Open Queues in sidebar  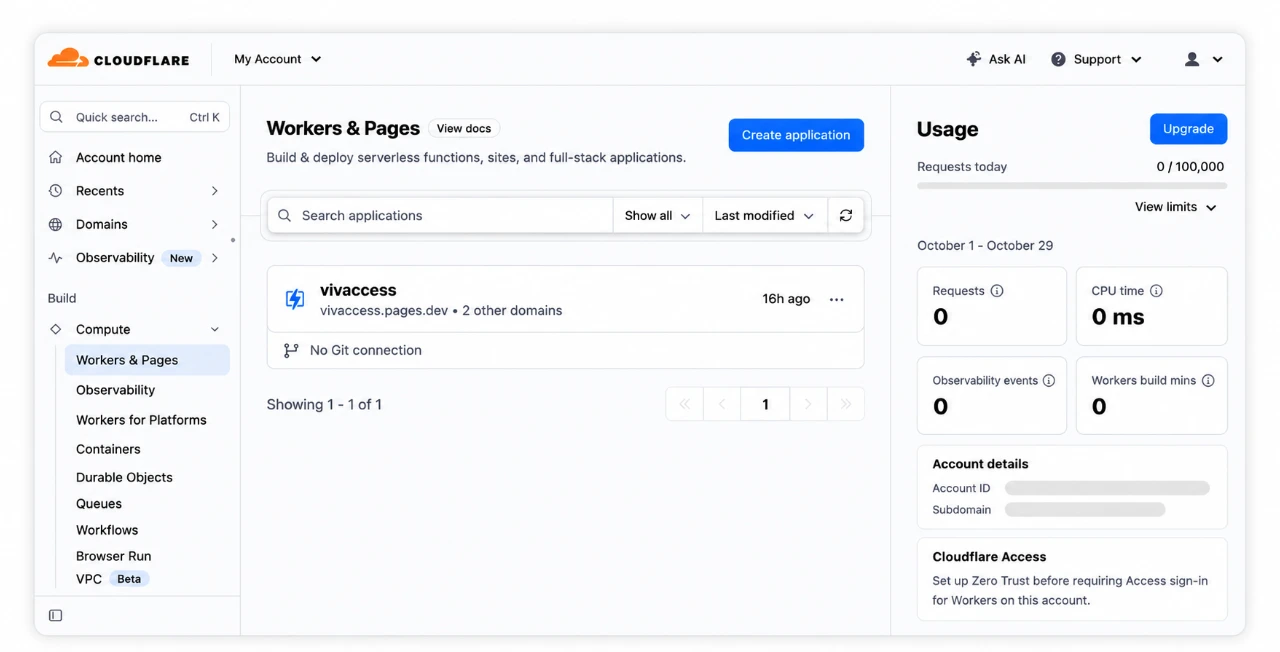[99, 504]
